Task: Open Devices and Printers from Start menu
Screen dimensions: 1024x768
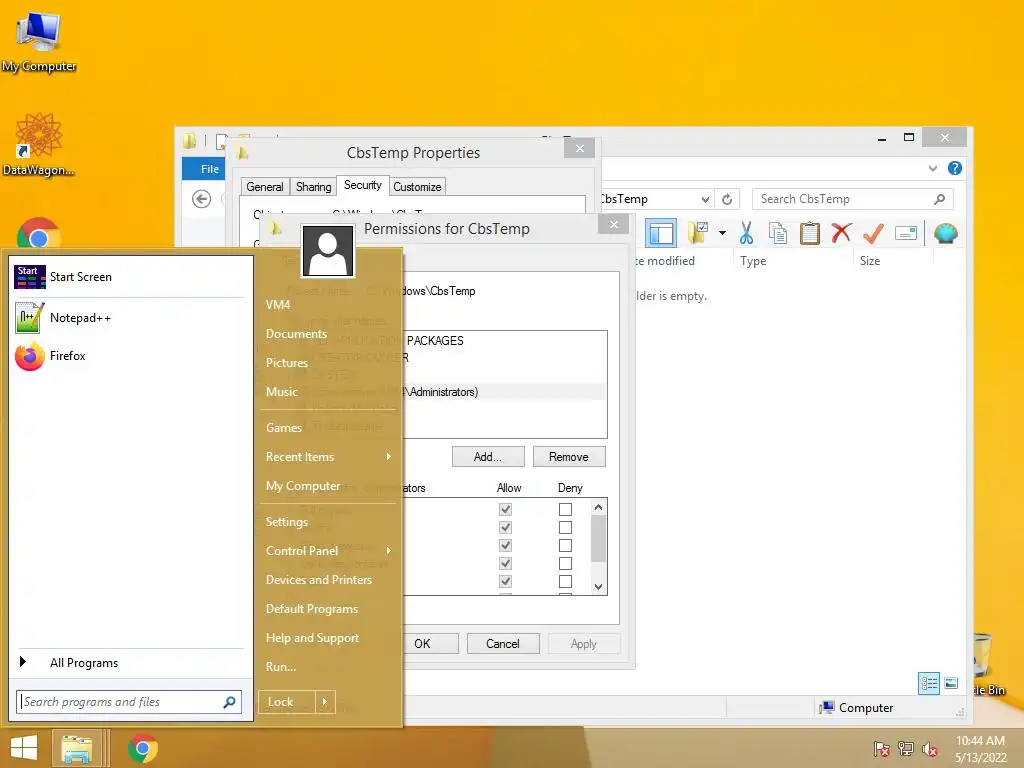Action: tap(319, 579)
